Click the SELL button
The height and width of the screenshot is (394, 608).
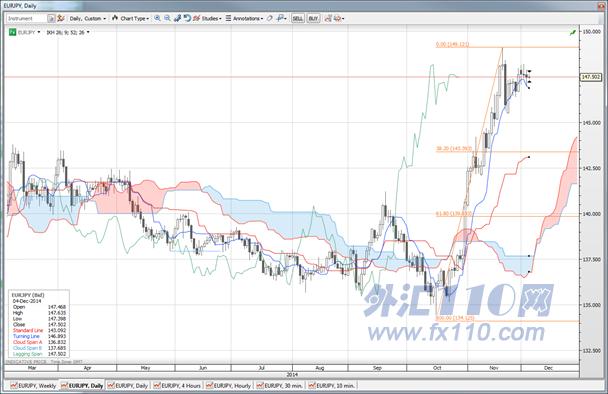pyautogui.click(x=298, y=18)
